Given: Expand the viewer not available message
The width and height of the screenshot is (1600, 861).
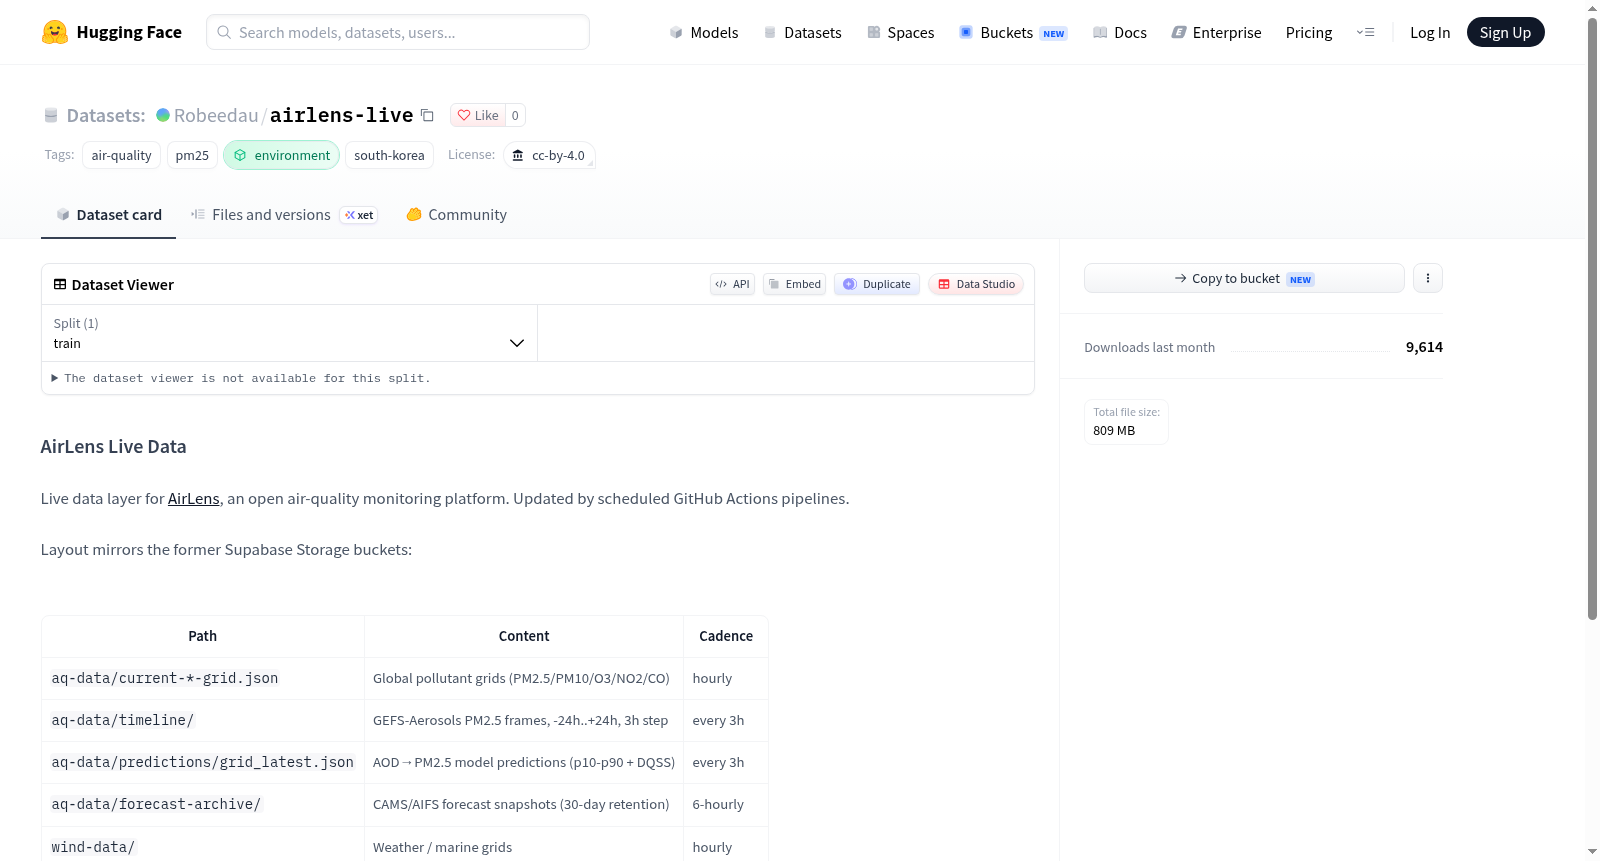Looking at the screenshot, I should click(241, 378).
